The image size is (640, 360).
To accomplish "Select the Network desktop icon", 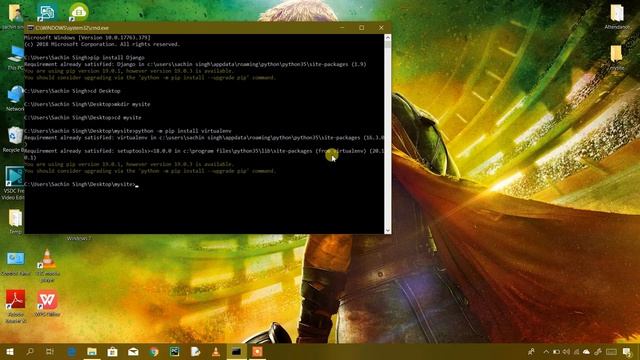I will [16, 98].
